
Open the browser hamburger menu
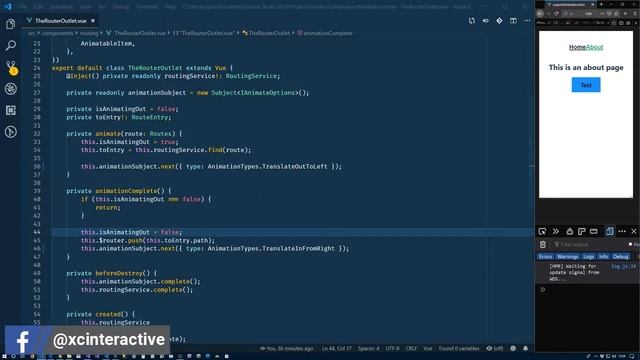[634, 13]
